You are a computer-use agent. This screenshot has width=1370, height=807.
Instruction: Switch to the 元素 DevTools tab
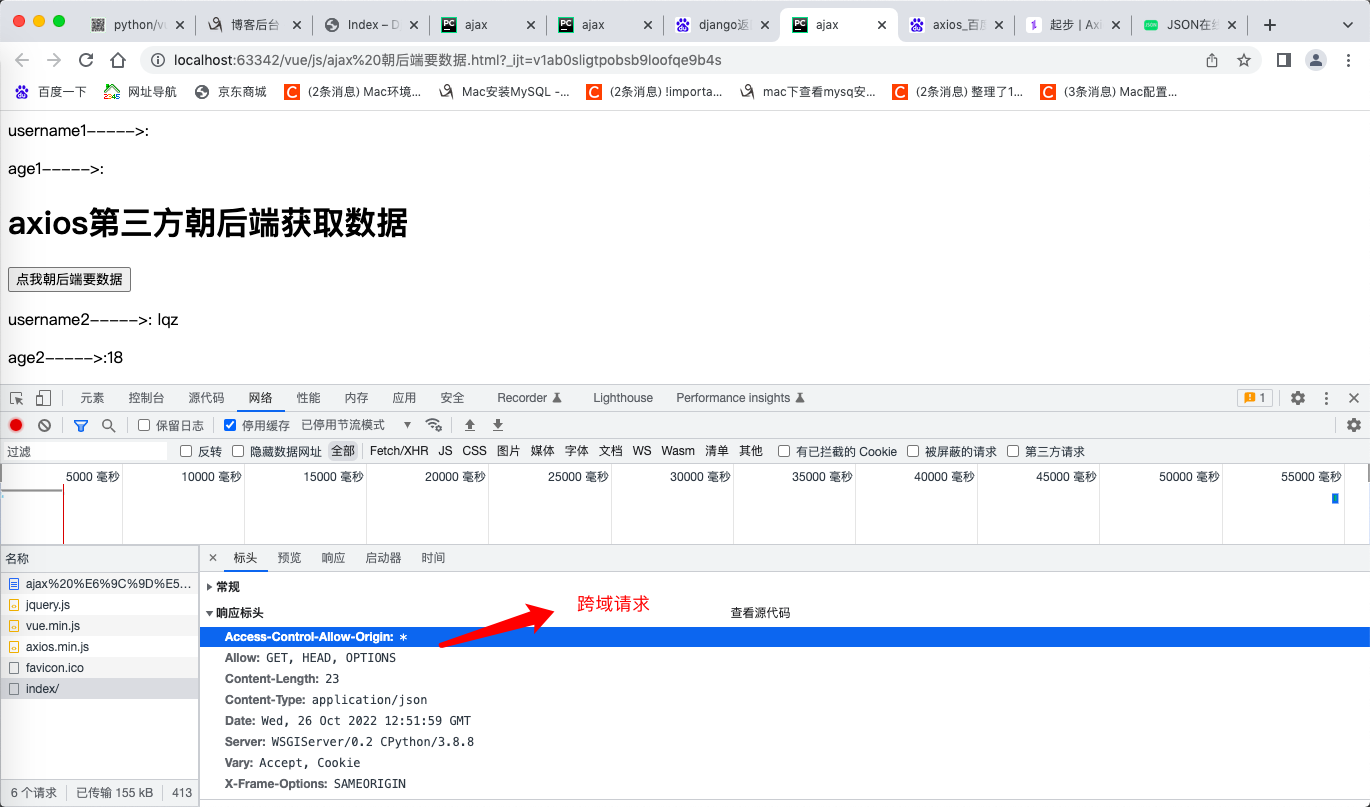click(92, 398)
